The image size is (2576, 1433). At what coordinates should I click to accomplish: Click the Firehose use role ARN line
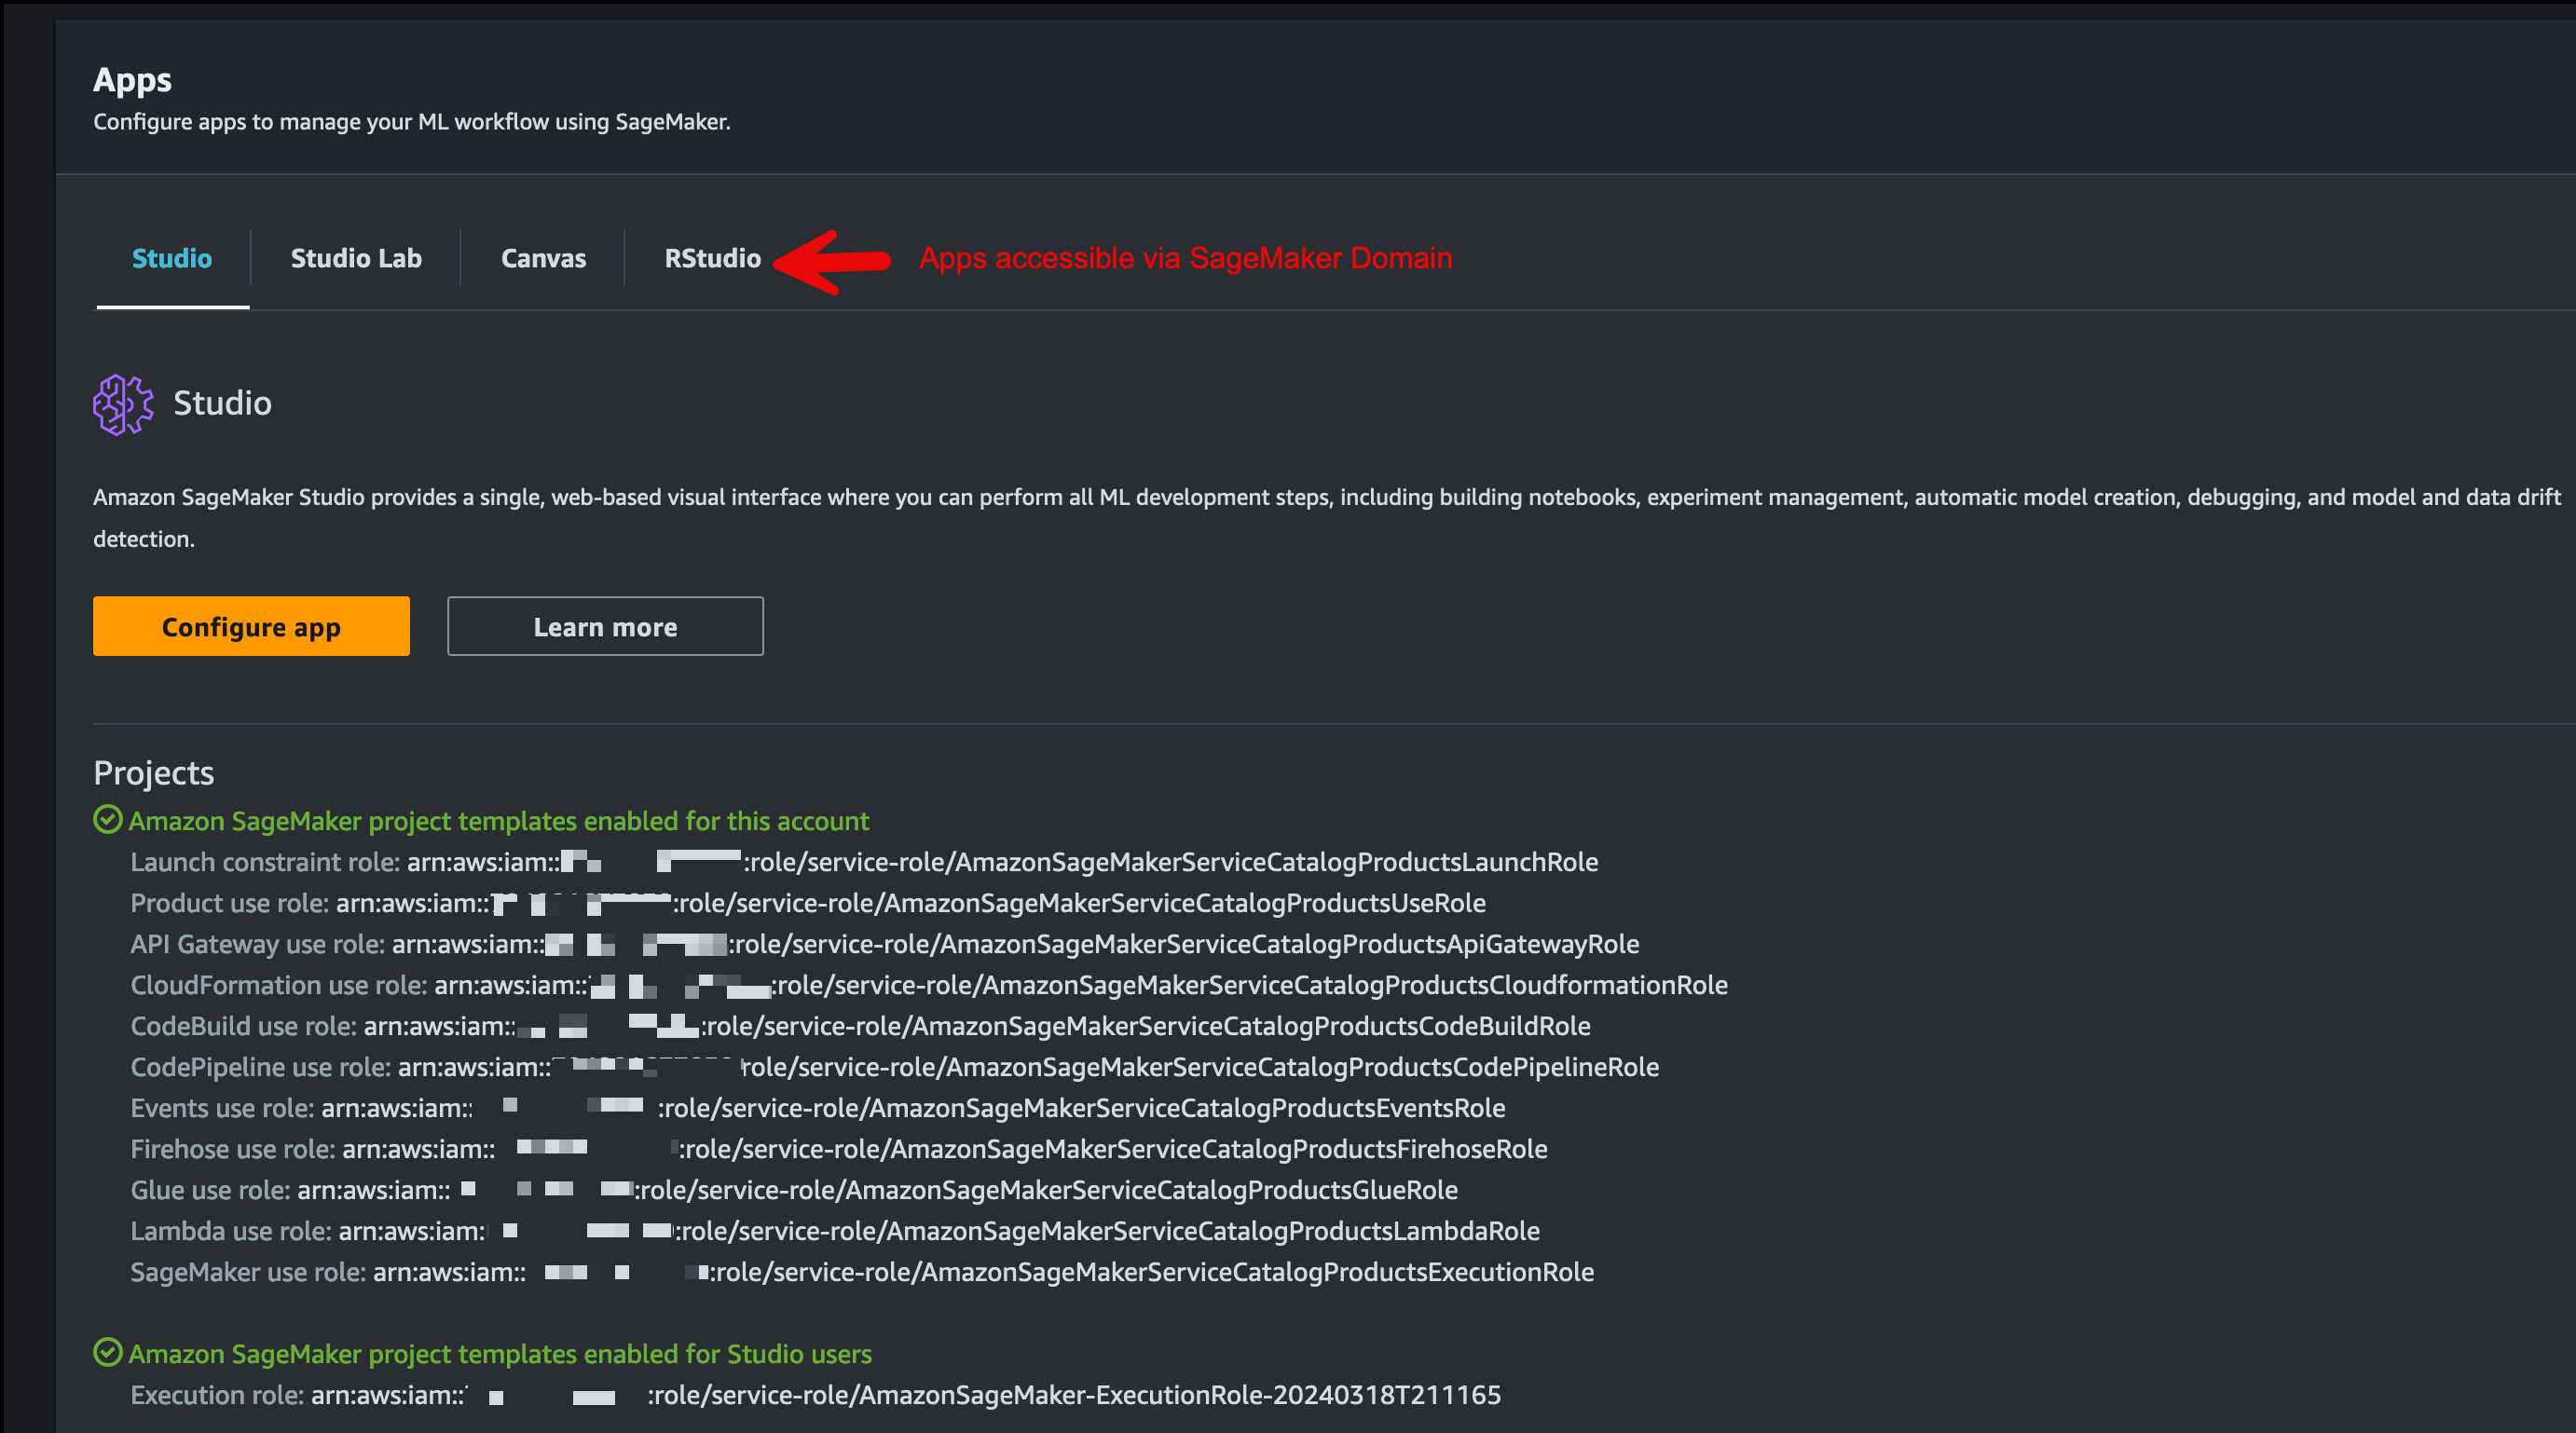pos(839,1149)
